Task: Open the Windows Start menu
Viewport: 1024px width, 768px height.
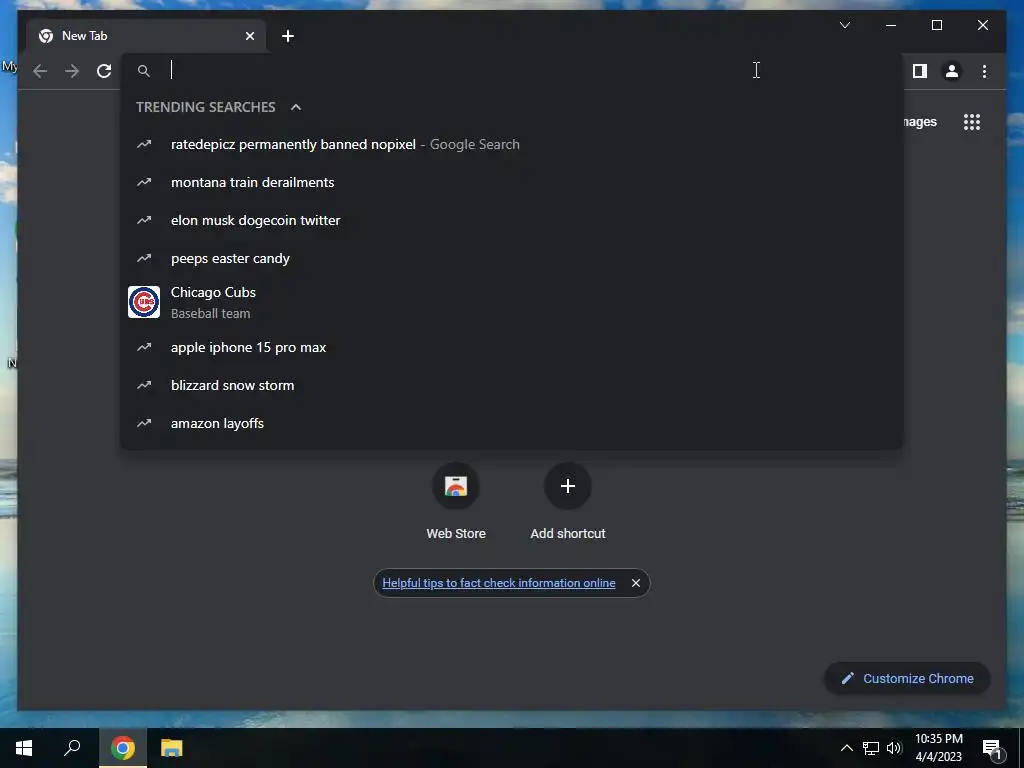Action: 24,748
